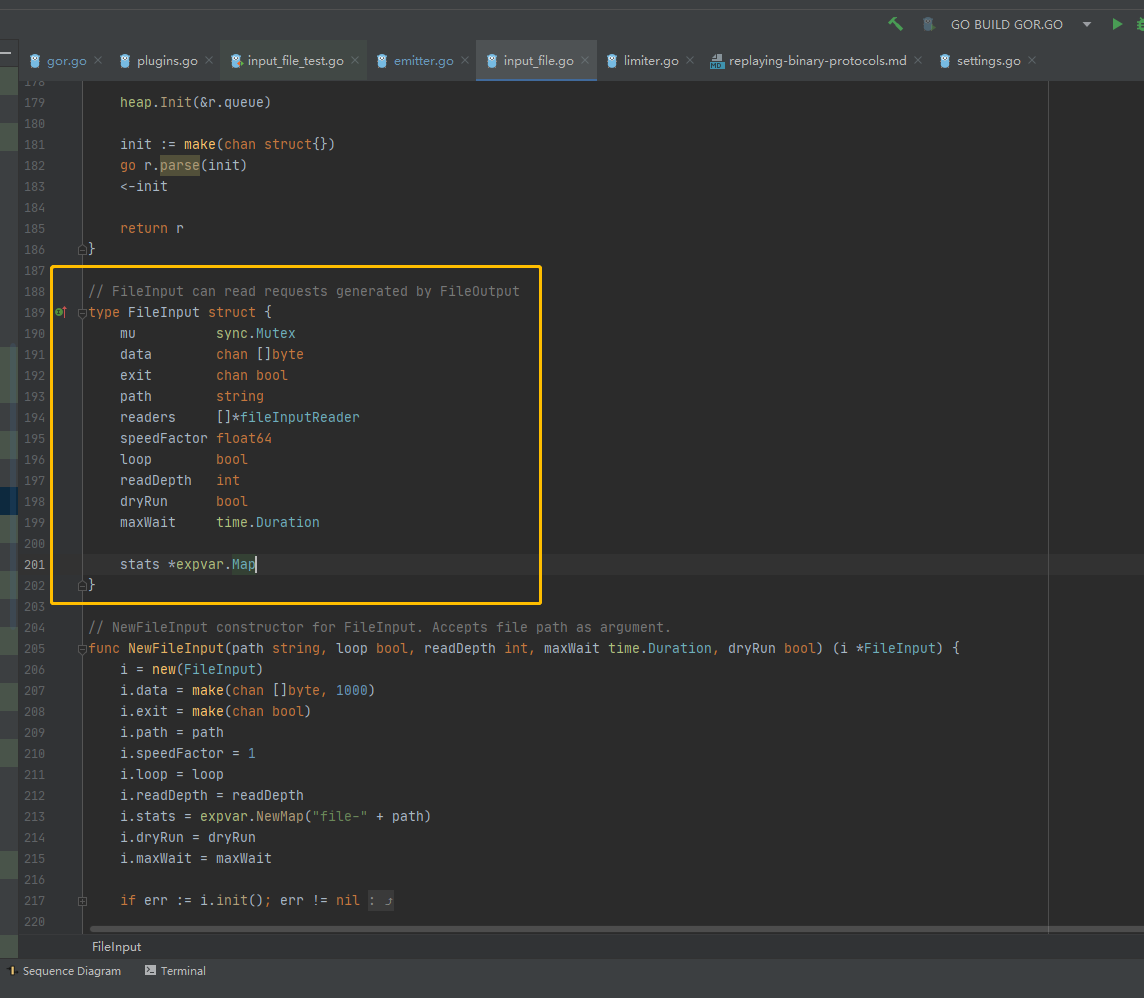Close the settings.go tab

(1032, 60)
